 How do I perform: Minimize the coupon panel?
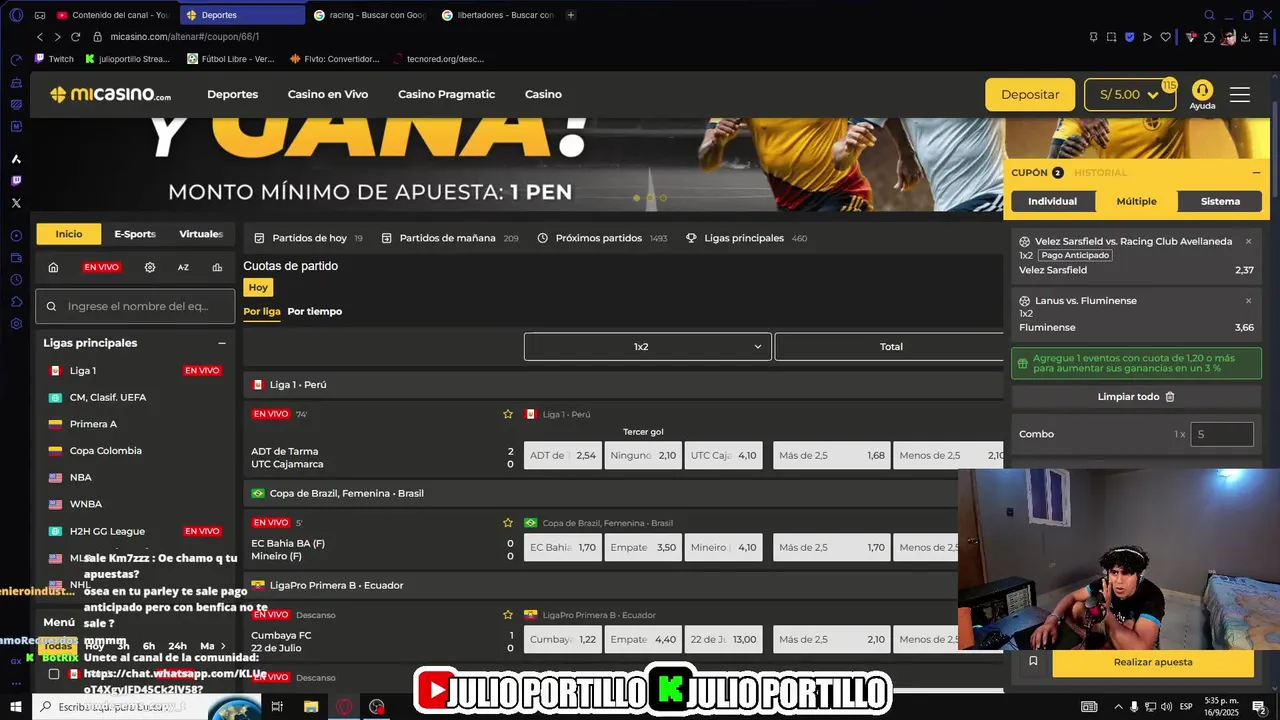click(1256, 173)
